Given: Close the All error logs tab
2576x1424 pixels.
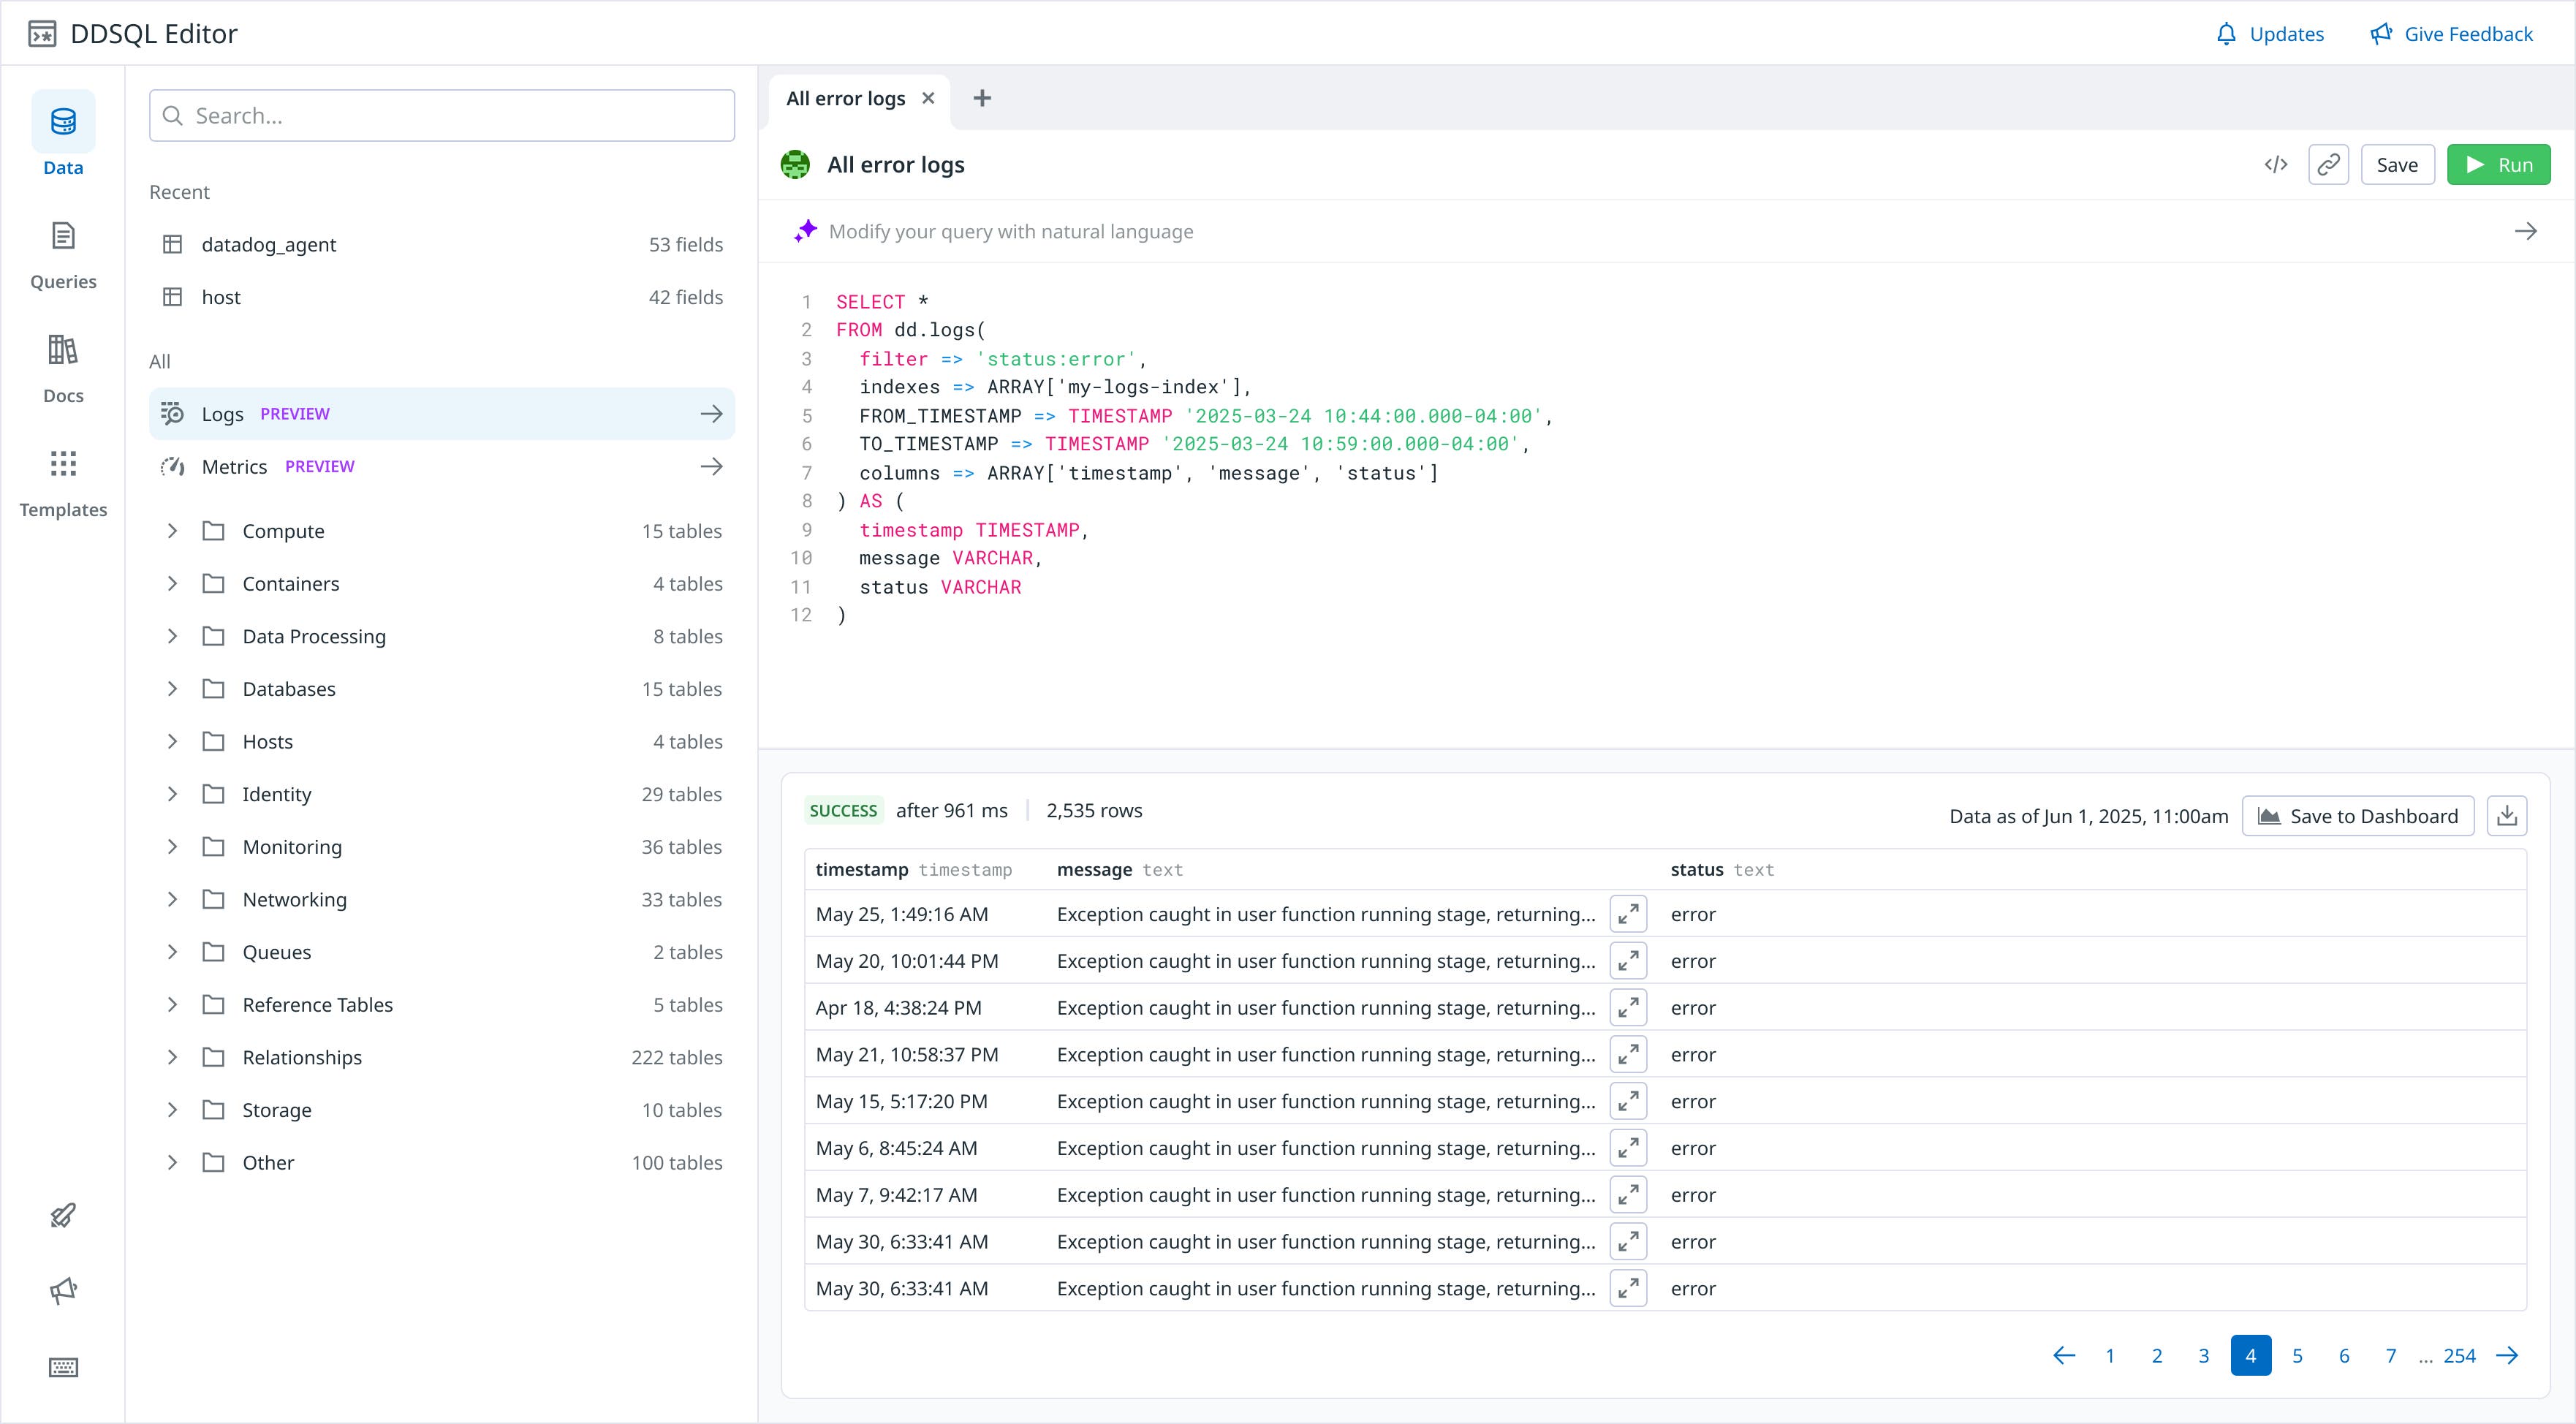Looking at the screenshot, I should point(927,98).
